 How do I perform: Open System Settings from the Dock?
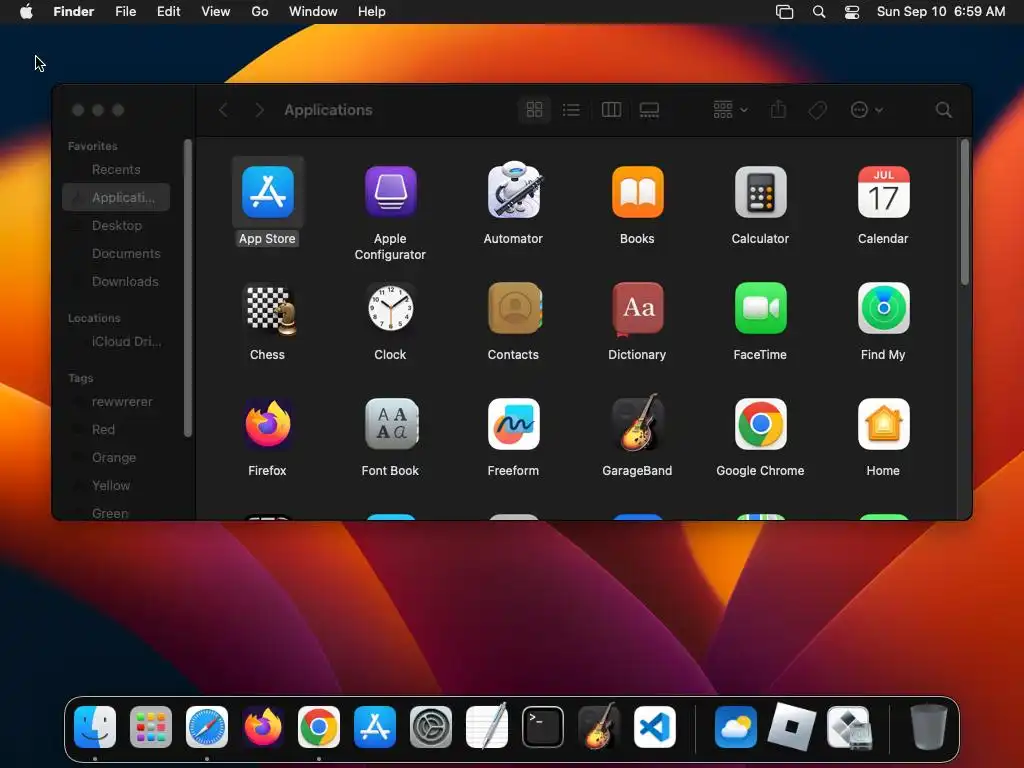coord(430,727)
